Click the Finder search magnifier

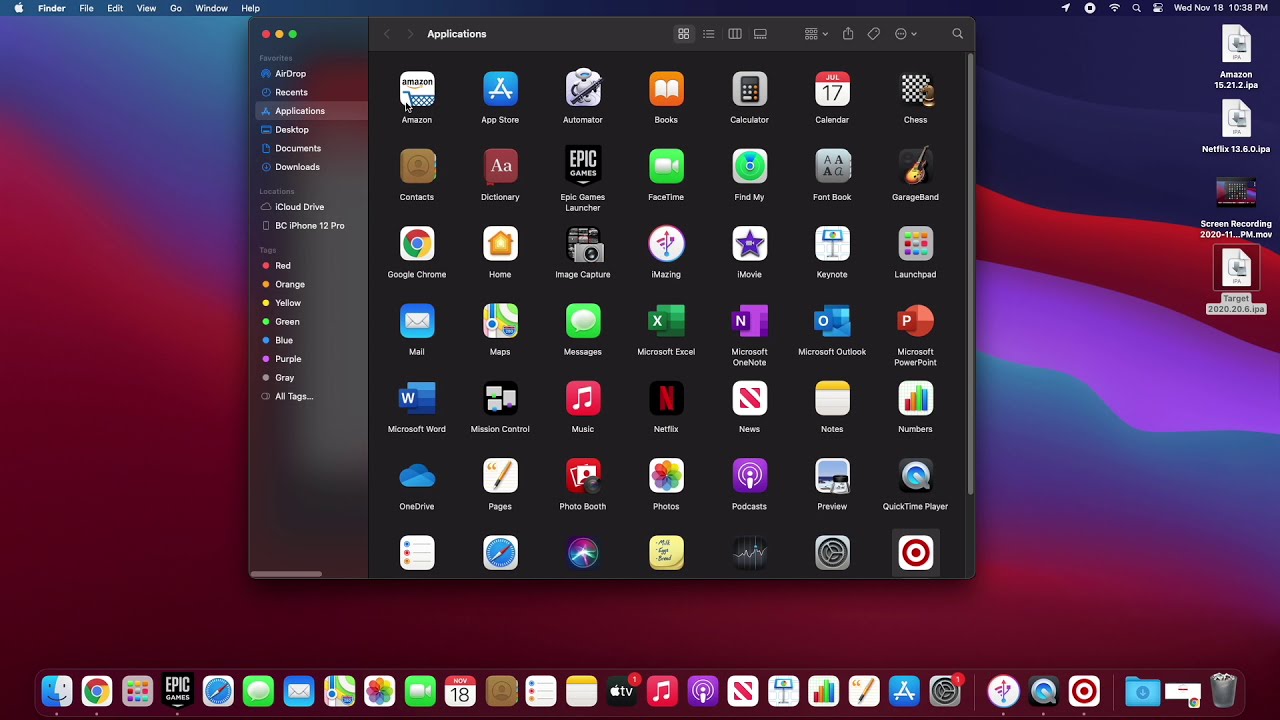pos(957,34)
